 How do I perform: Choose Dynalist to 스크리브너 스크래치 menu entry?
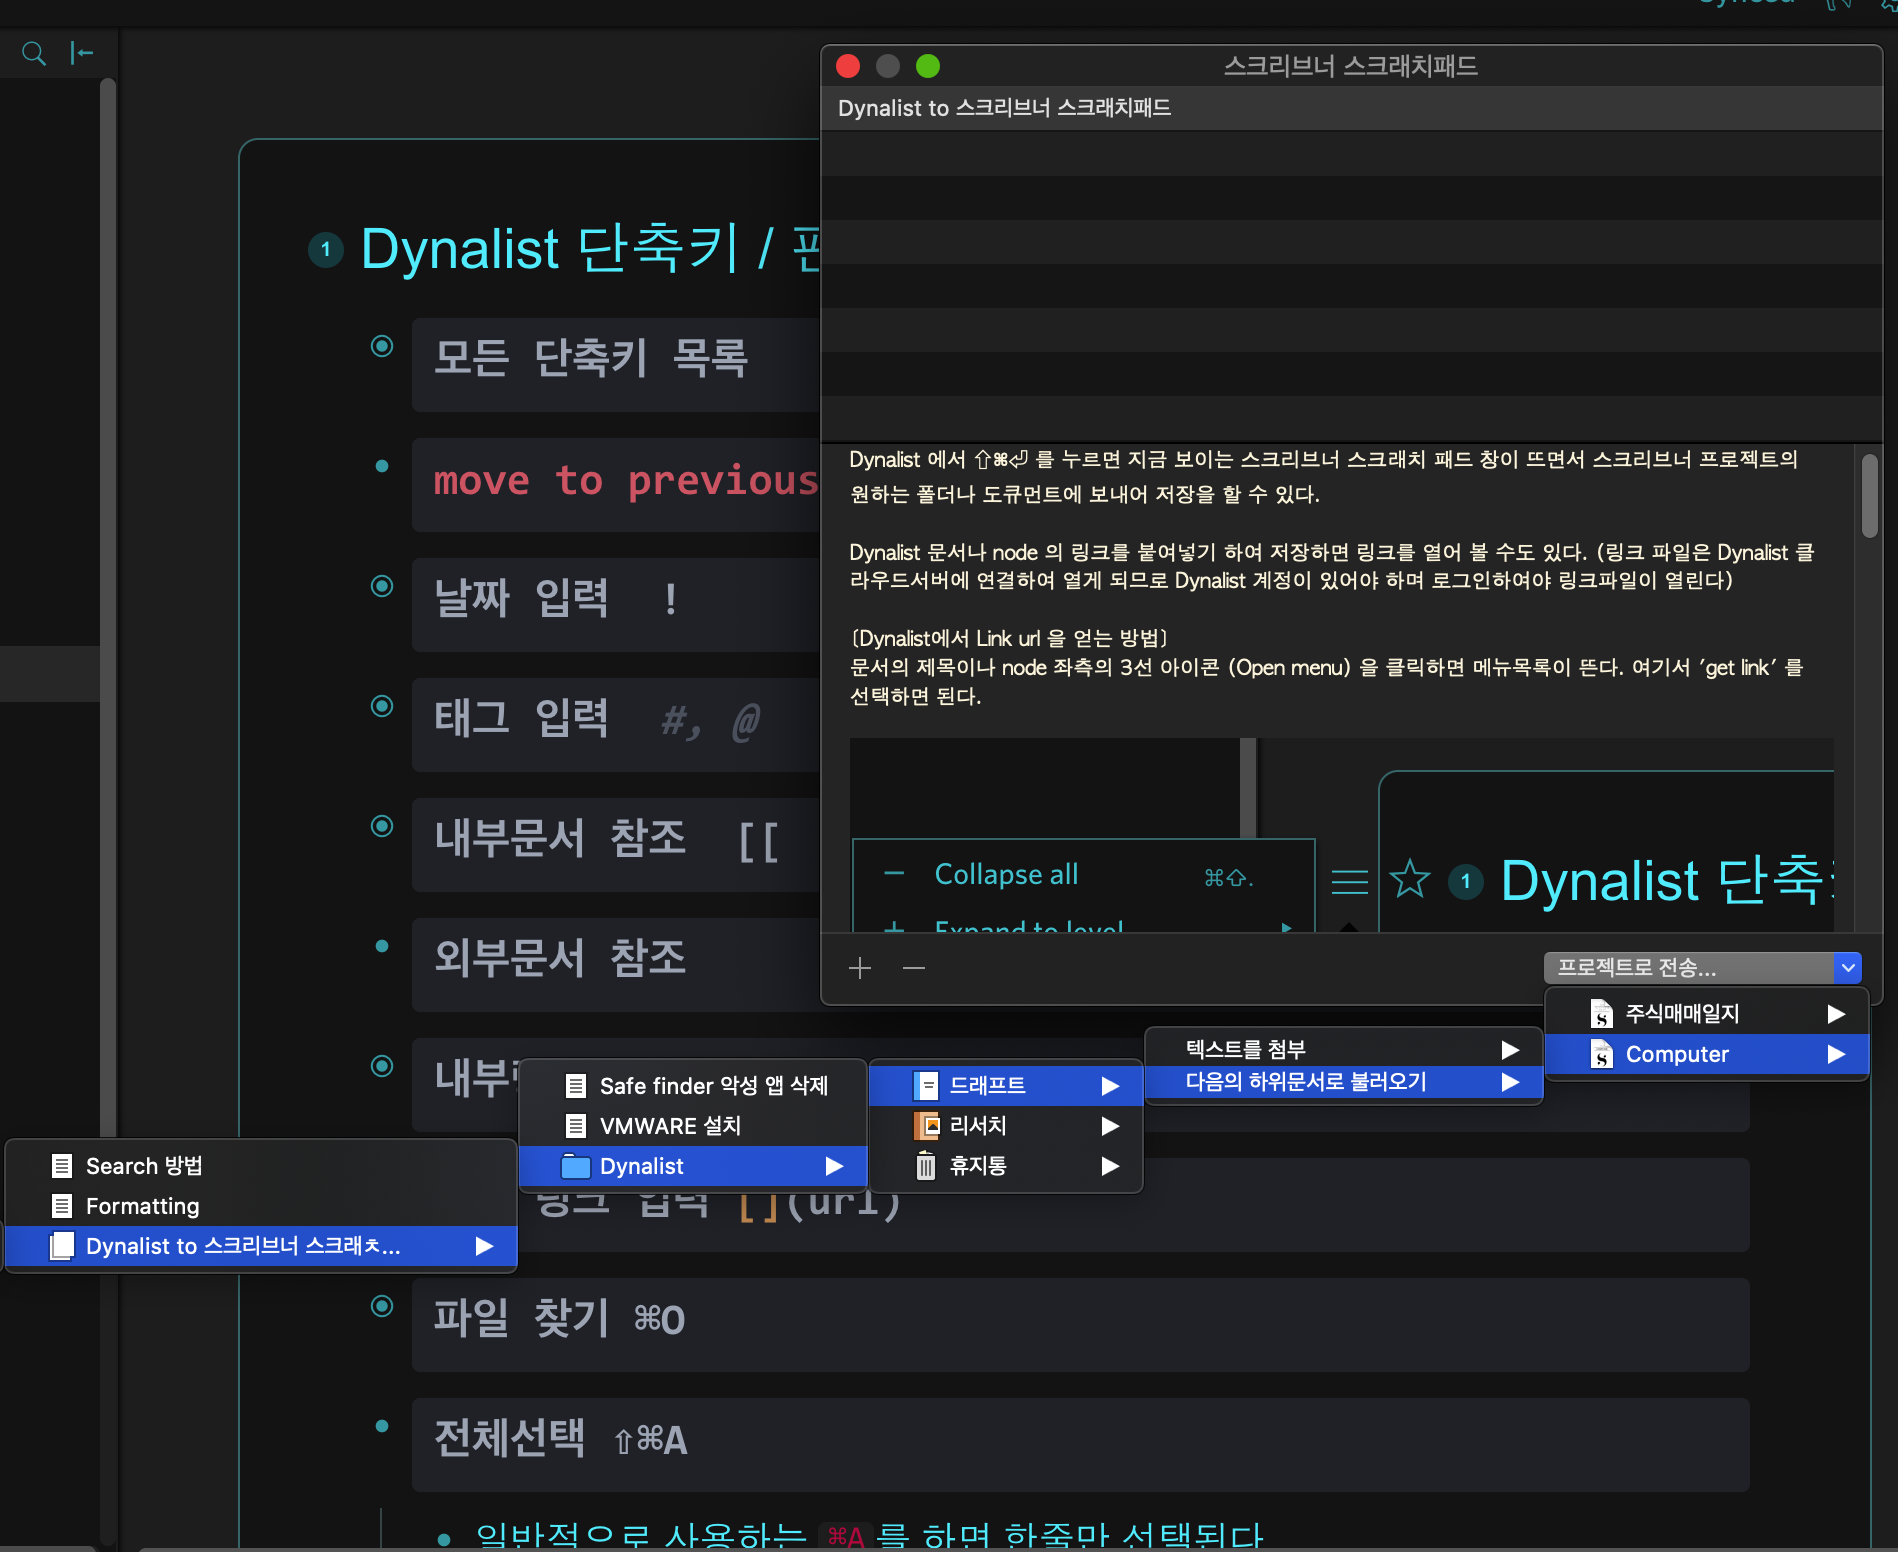coord(261,1246)
